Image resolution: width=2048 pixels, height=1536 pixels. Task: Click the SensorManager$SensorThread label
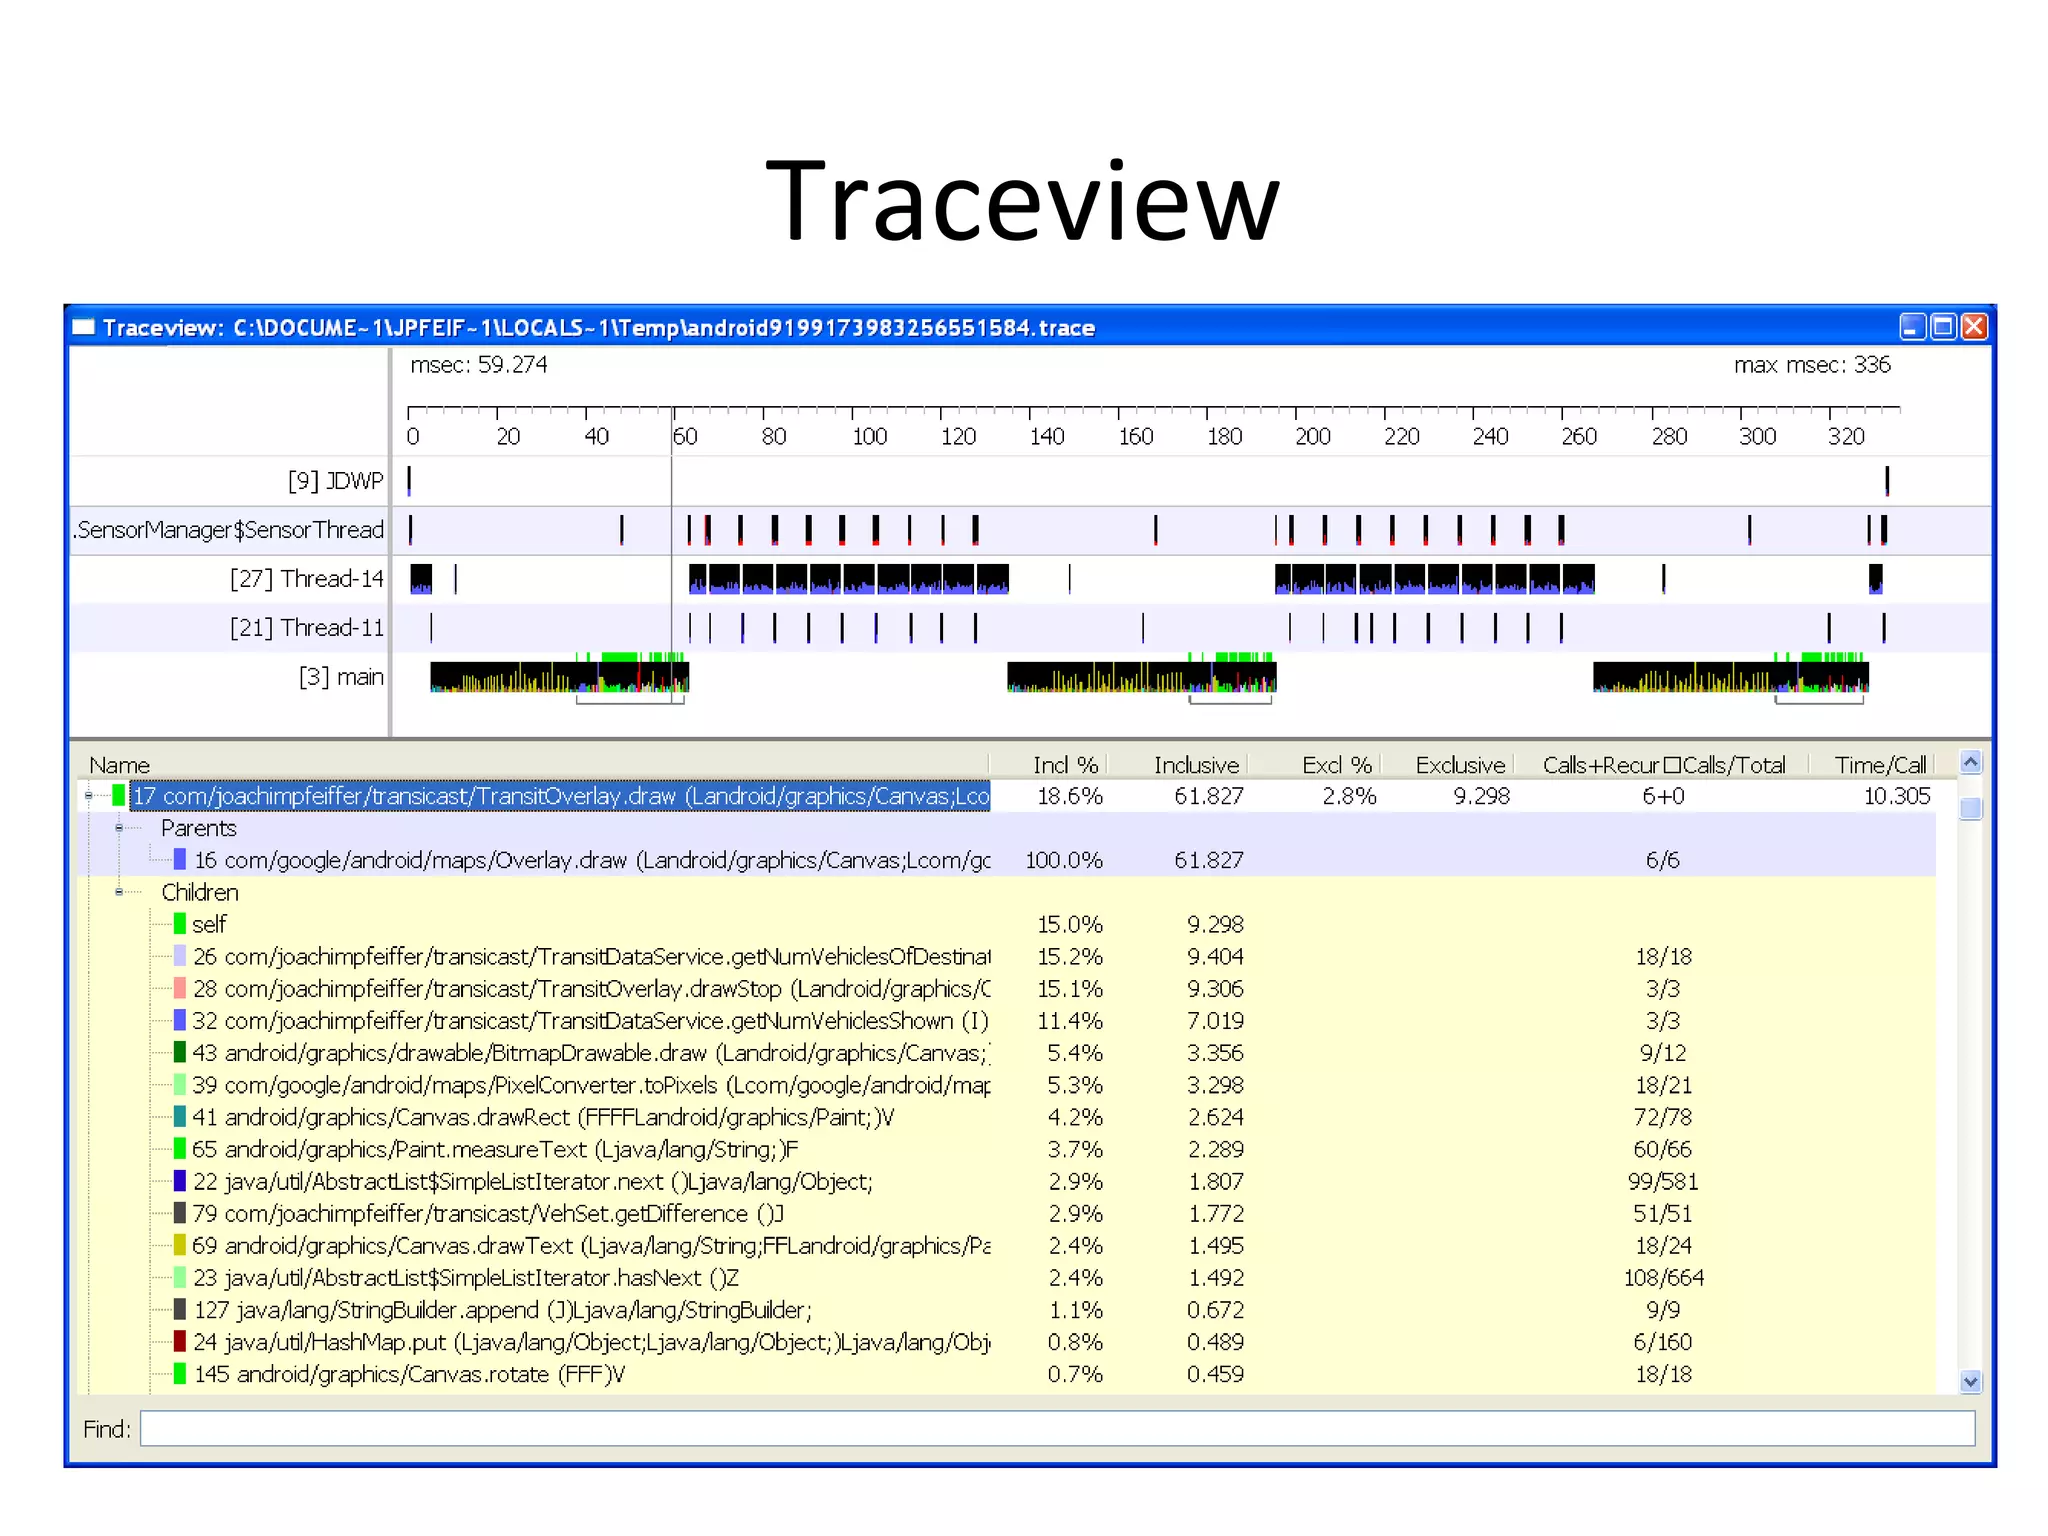tap(229, 530)
